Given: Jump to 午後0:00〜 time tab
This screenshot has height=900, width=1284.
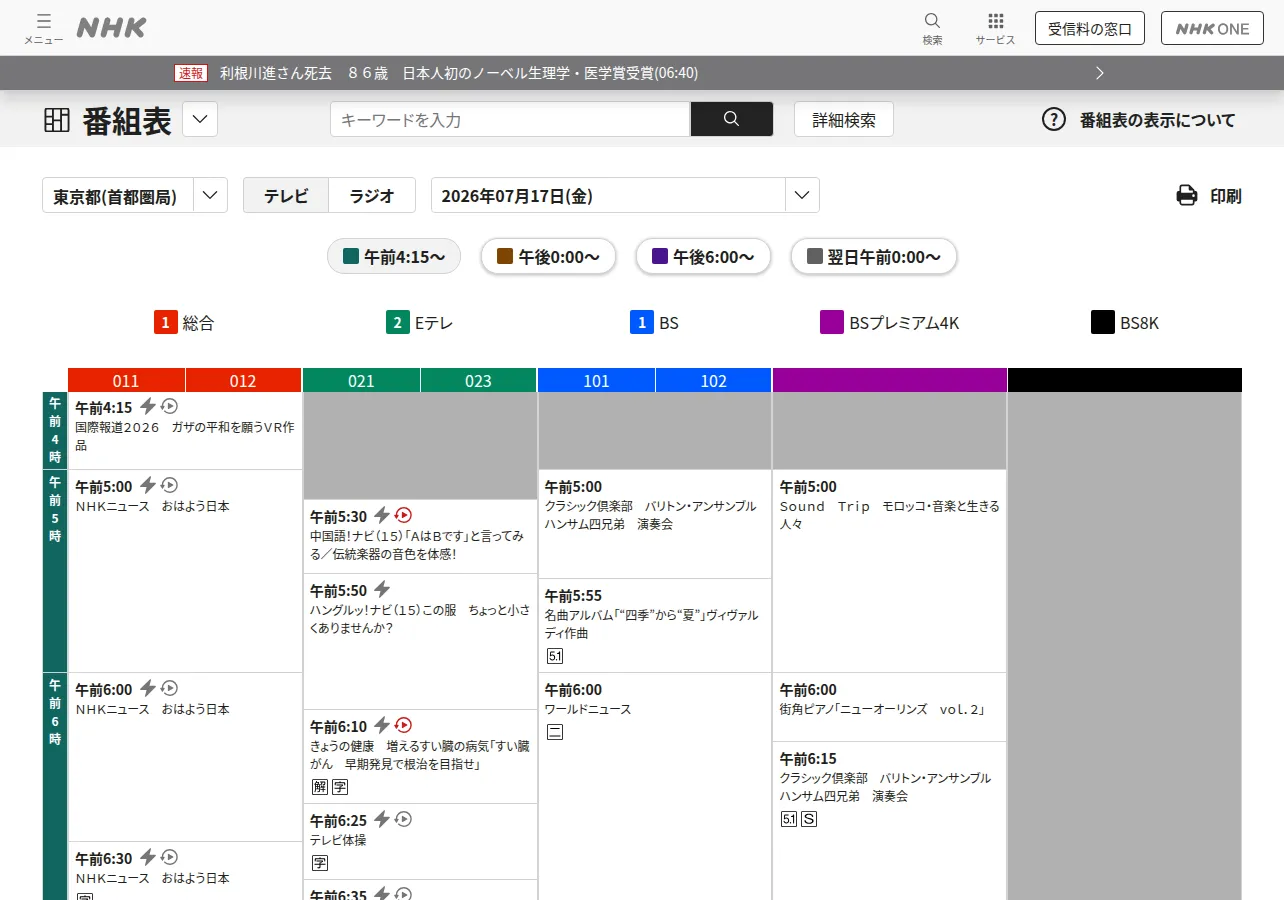Looking at the screenshot, I should tap(548, 256).
